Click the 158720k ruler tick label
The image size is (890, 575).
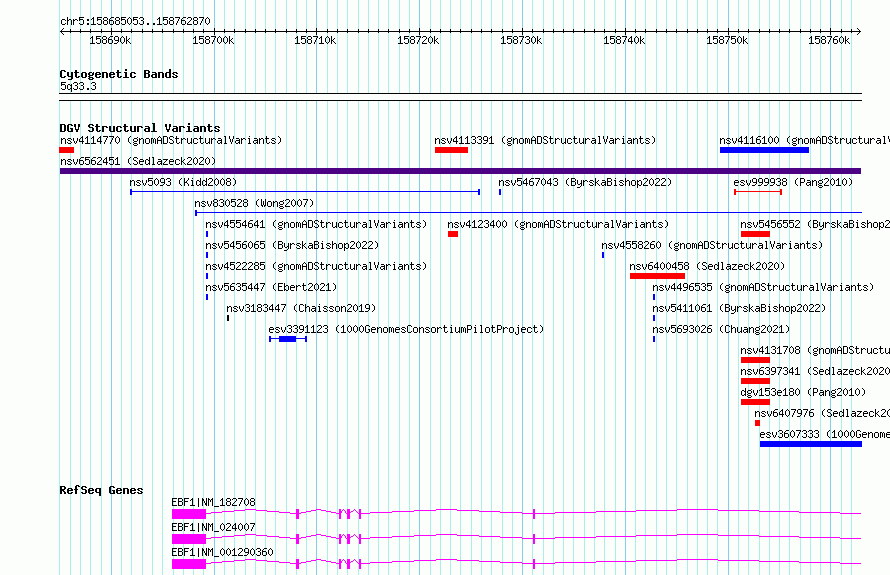[x=418, y=40]
